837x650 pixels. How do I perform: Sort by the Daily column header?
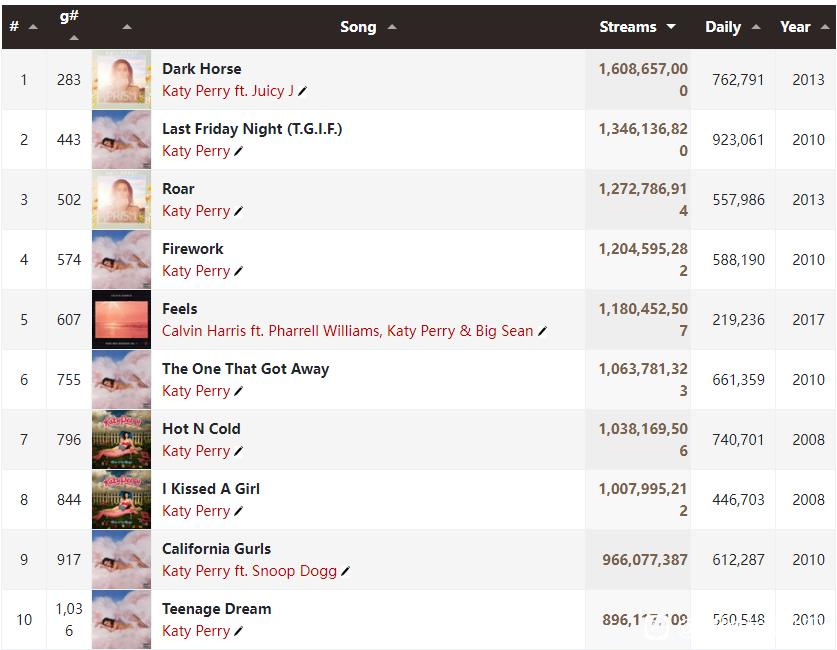click(732, 27)
